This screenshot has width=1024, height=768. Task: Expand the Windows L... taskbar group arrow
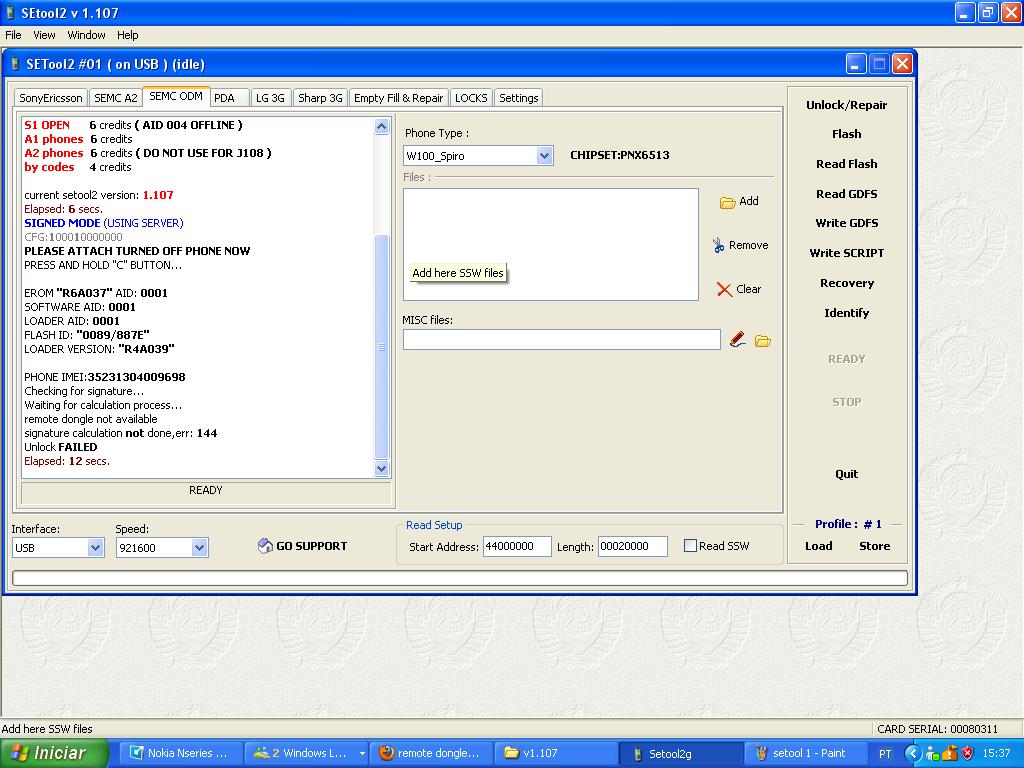click(362, 753)
